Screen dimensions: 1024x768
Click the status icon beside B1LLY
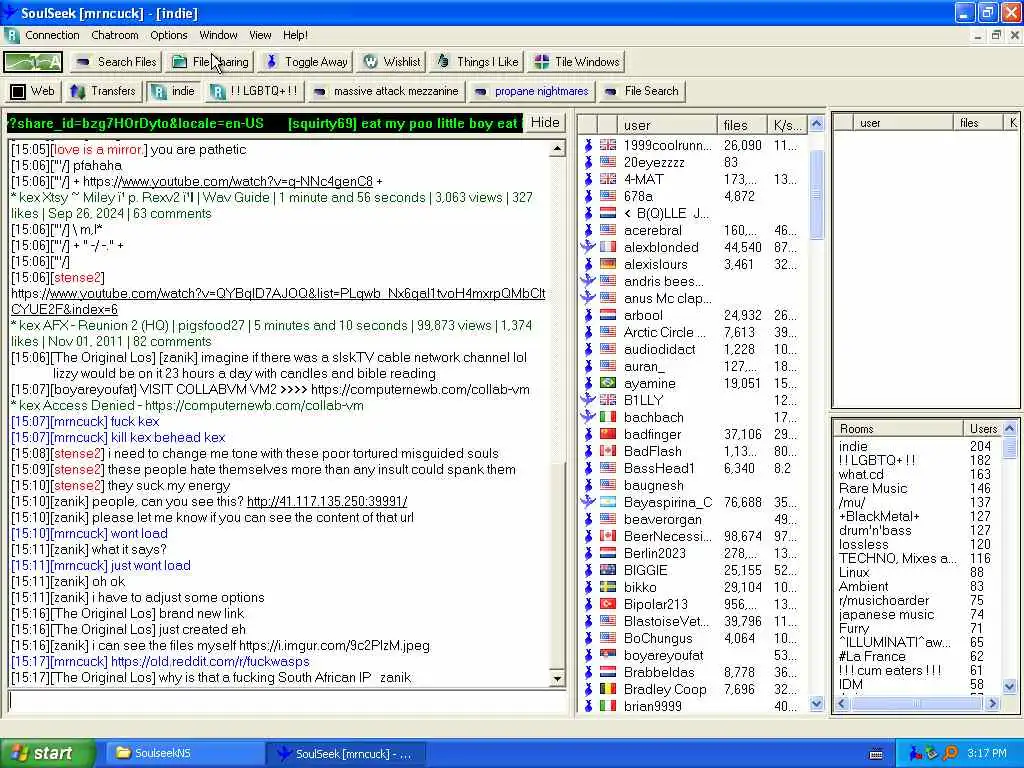click(x=588, y=400)
